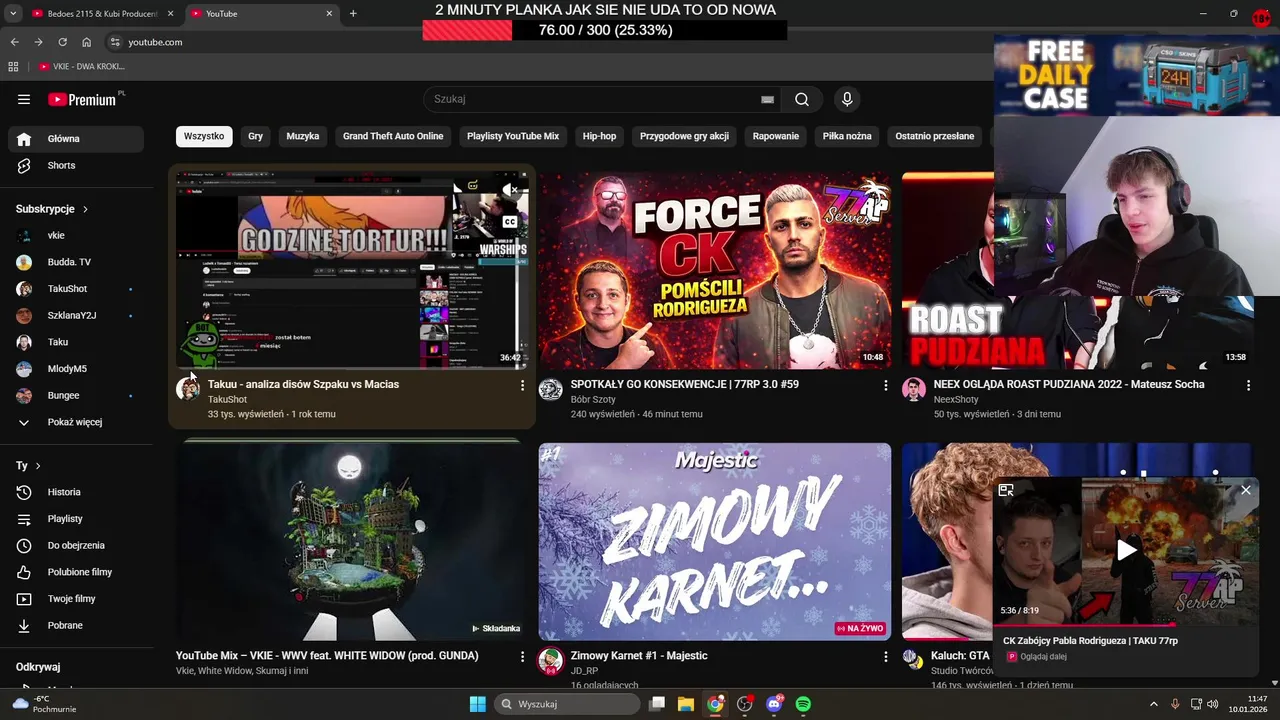This screenshot has height=720, width=1280.
Task: Open options menu for NEEX OGLĄDA ROAST video
Action: coord(1248,385)
